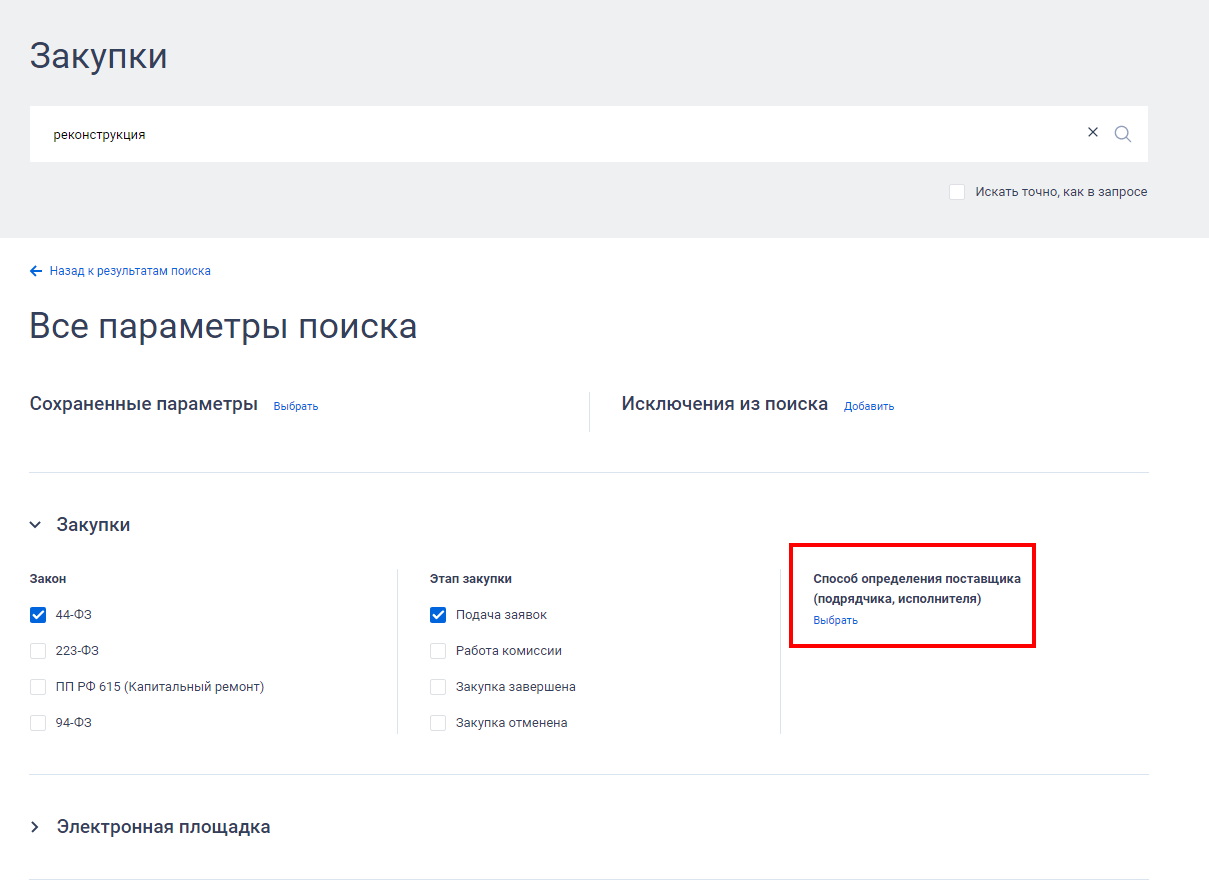Click the Этап закупки column label
This screenshot has width=1209, height=884.
click(x=471, y=579)
